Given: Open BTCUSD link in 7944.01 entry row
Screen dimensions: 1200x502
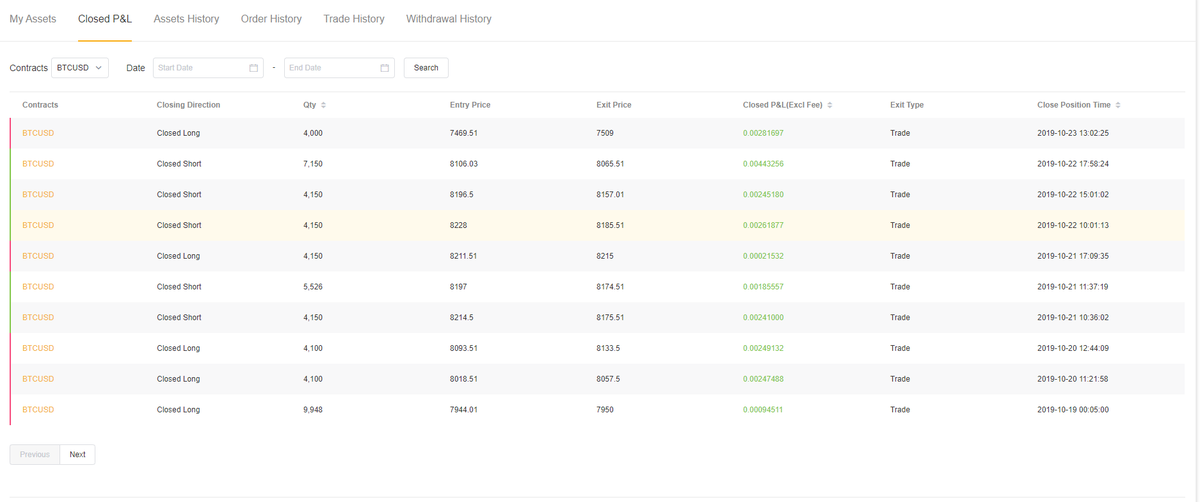Looking at the screenshot, I should [x=38, y=410].
